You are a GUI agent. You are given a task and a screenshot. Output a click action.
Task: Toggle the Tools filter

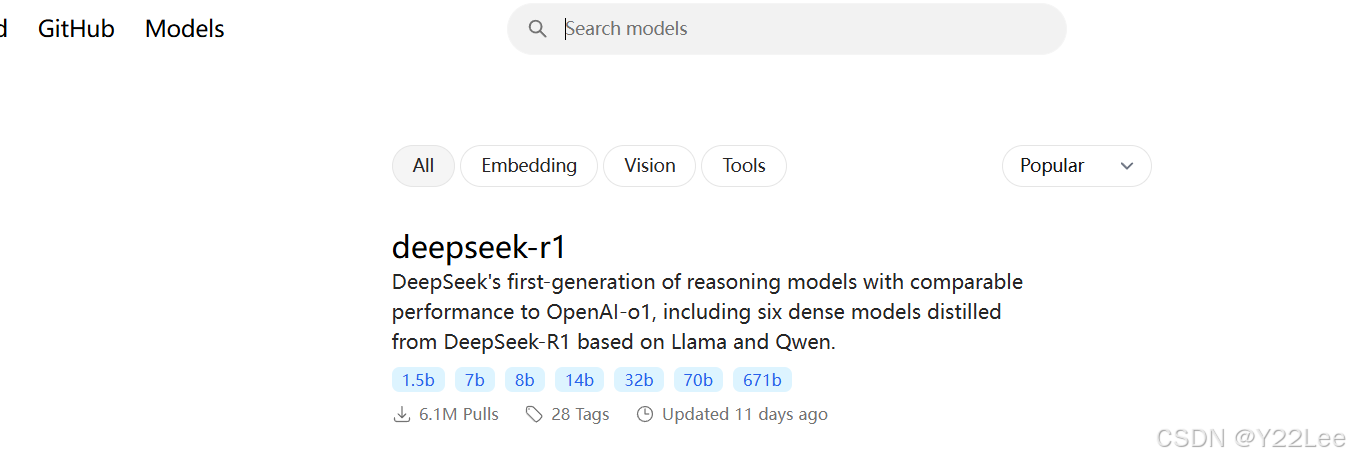click(744, 166)
